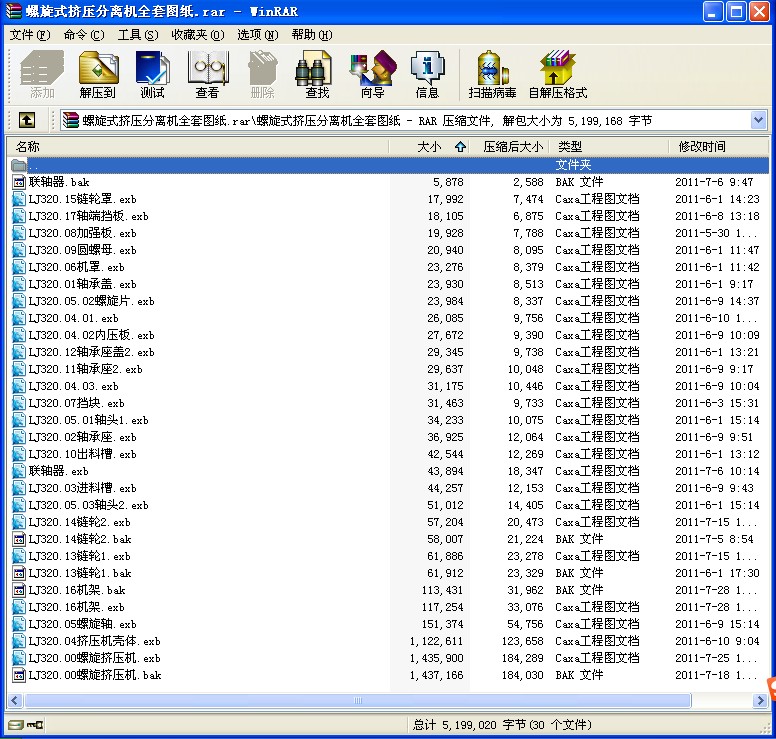Select row LJ320.12轴承座盖2.exb
This screenshot has width=776, height=739.
click(390, 352)
